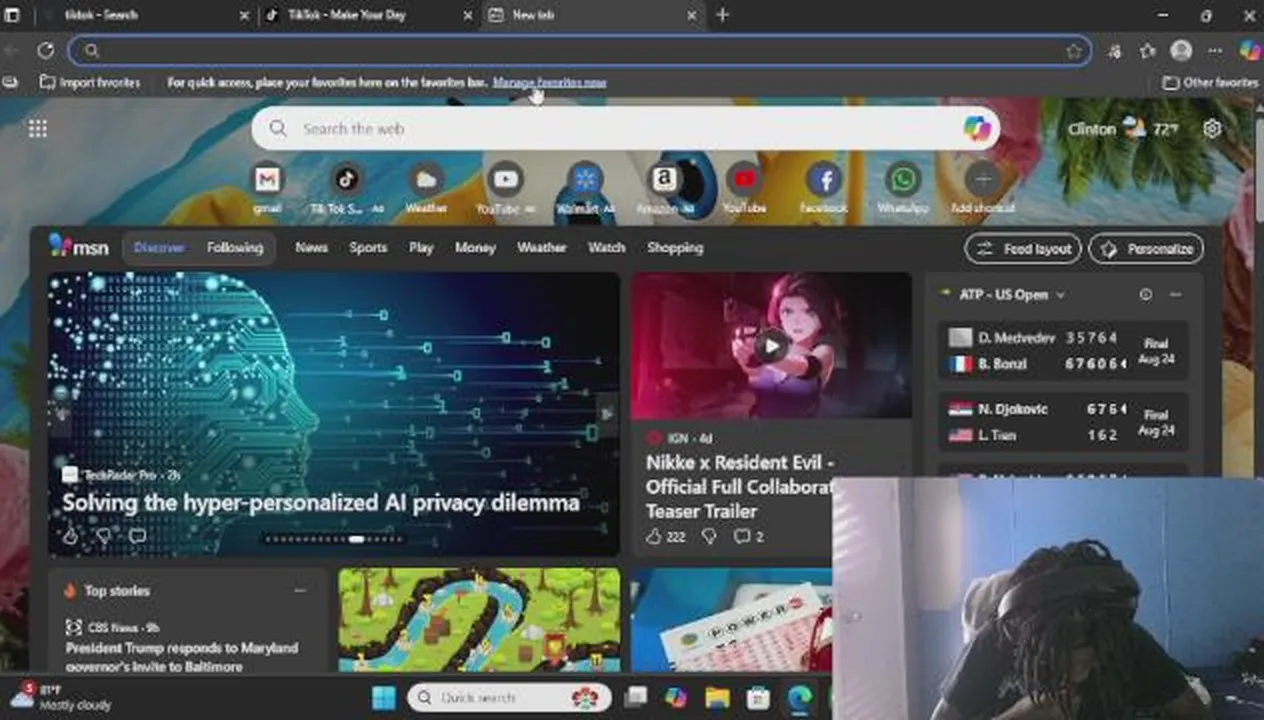1264x720 pixels.
Task: Open the gmail shortcut
Action: tap(267, 187)
